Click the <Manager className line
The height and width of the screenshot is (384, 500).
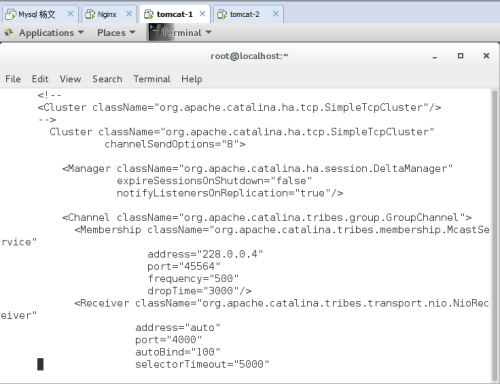[x=257, y=169]
